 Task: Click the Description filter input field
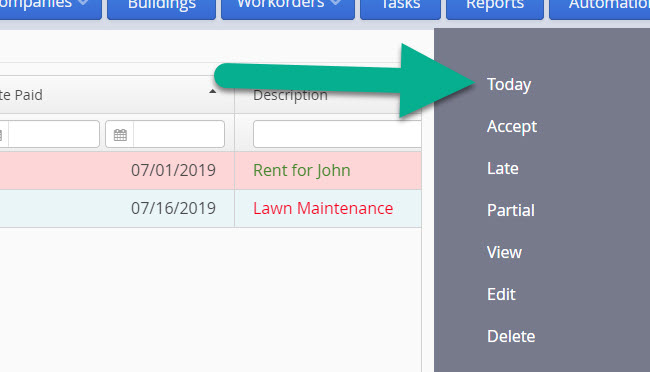[337, 134]
